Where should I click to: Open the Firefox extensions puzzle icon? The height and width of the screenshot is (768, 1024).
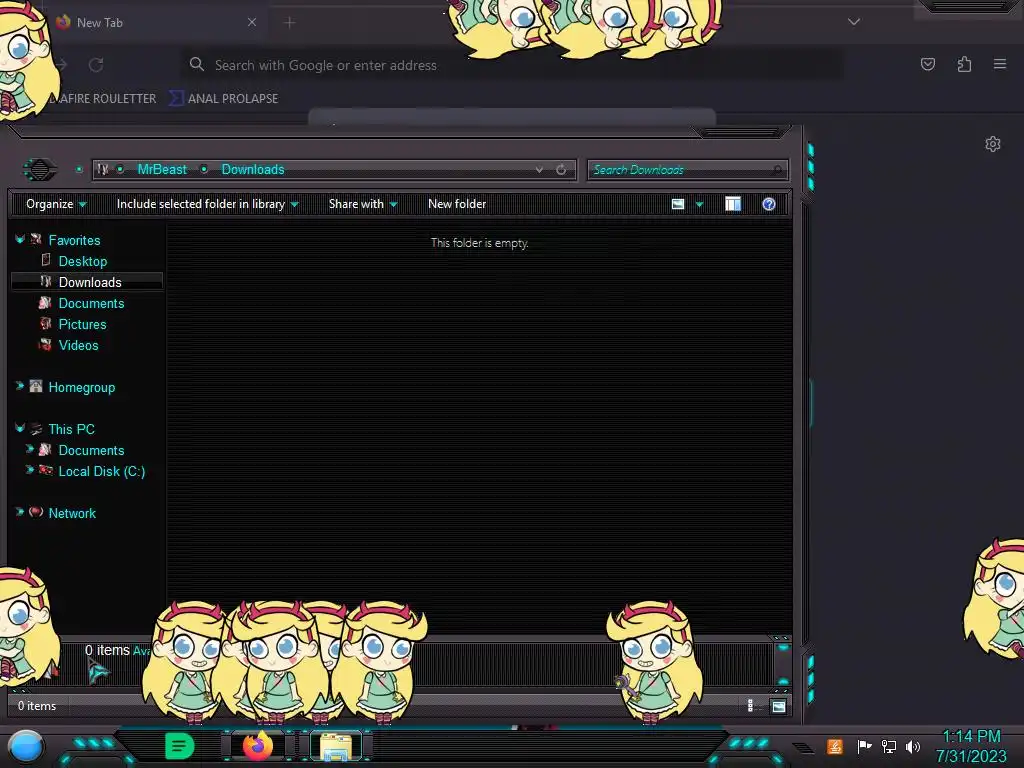(x=964, y=64)
